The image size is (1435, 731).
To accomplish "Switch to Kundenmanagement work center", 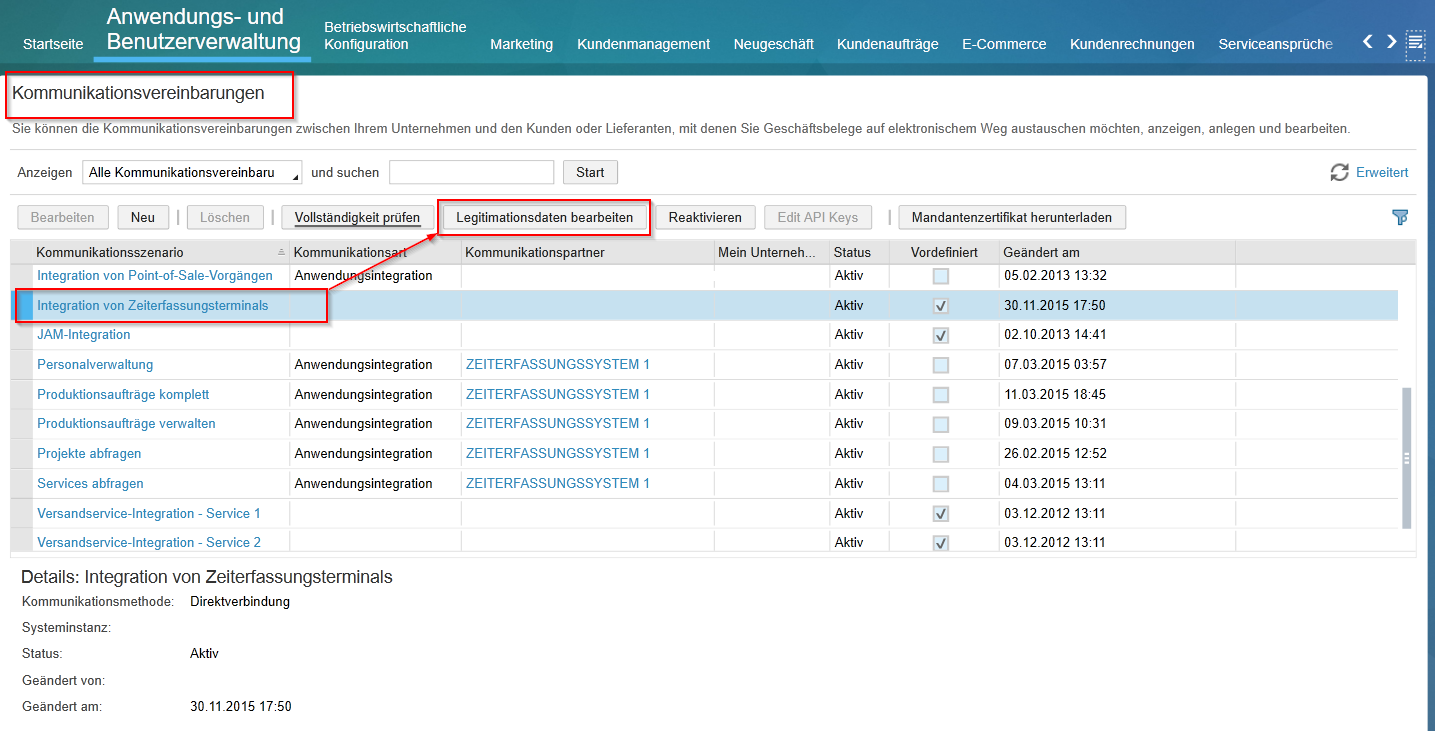I will [x=643, y=44].
